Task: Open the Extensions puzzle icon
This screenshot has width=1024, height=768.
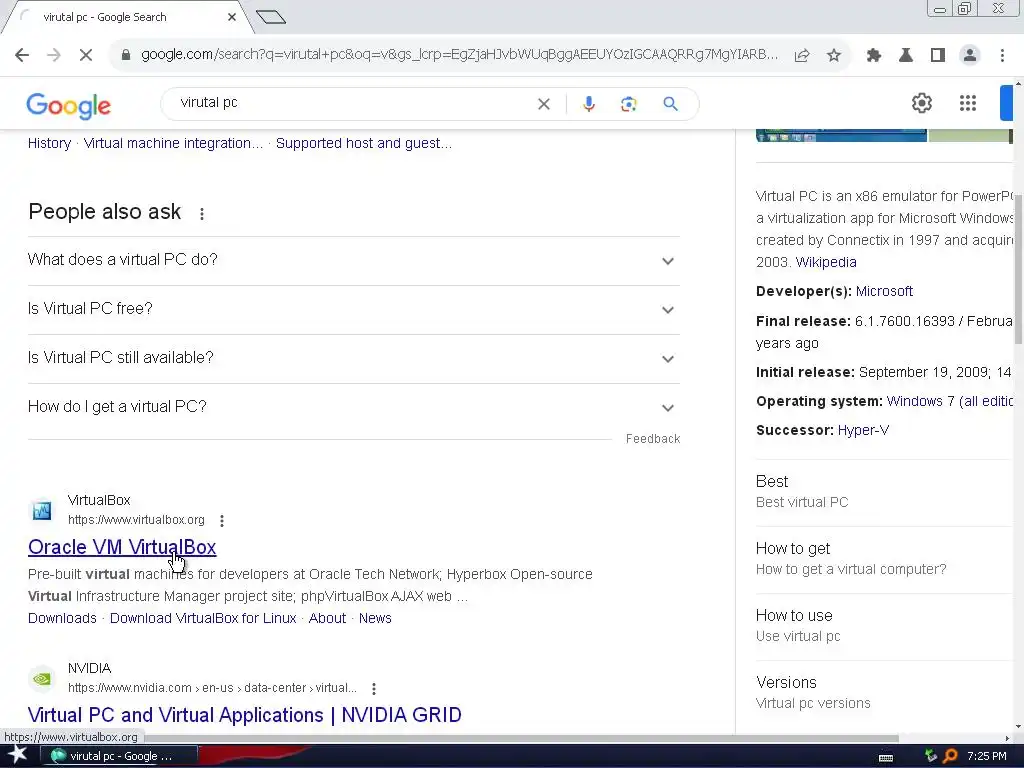Action: (x=874, y=56)
